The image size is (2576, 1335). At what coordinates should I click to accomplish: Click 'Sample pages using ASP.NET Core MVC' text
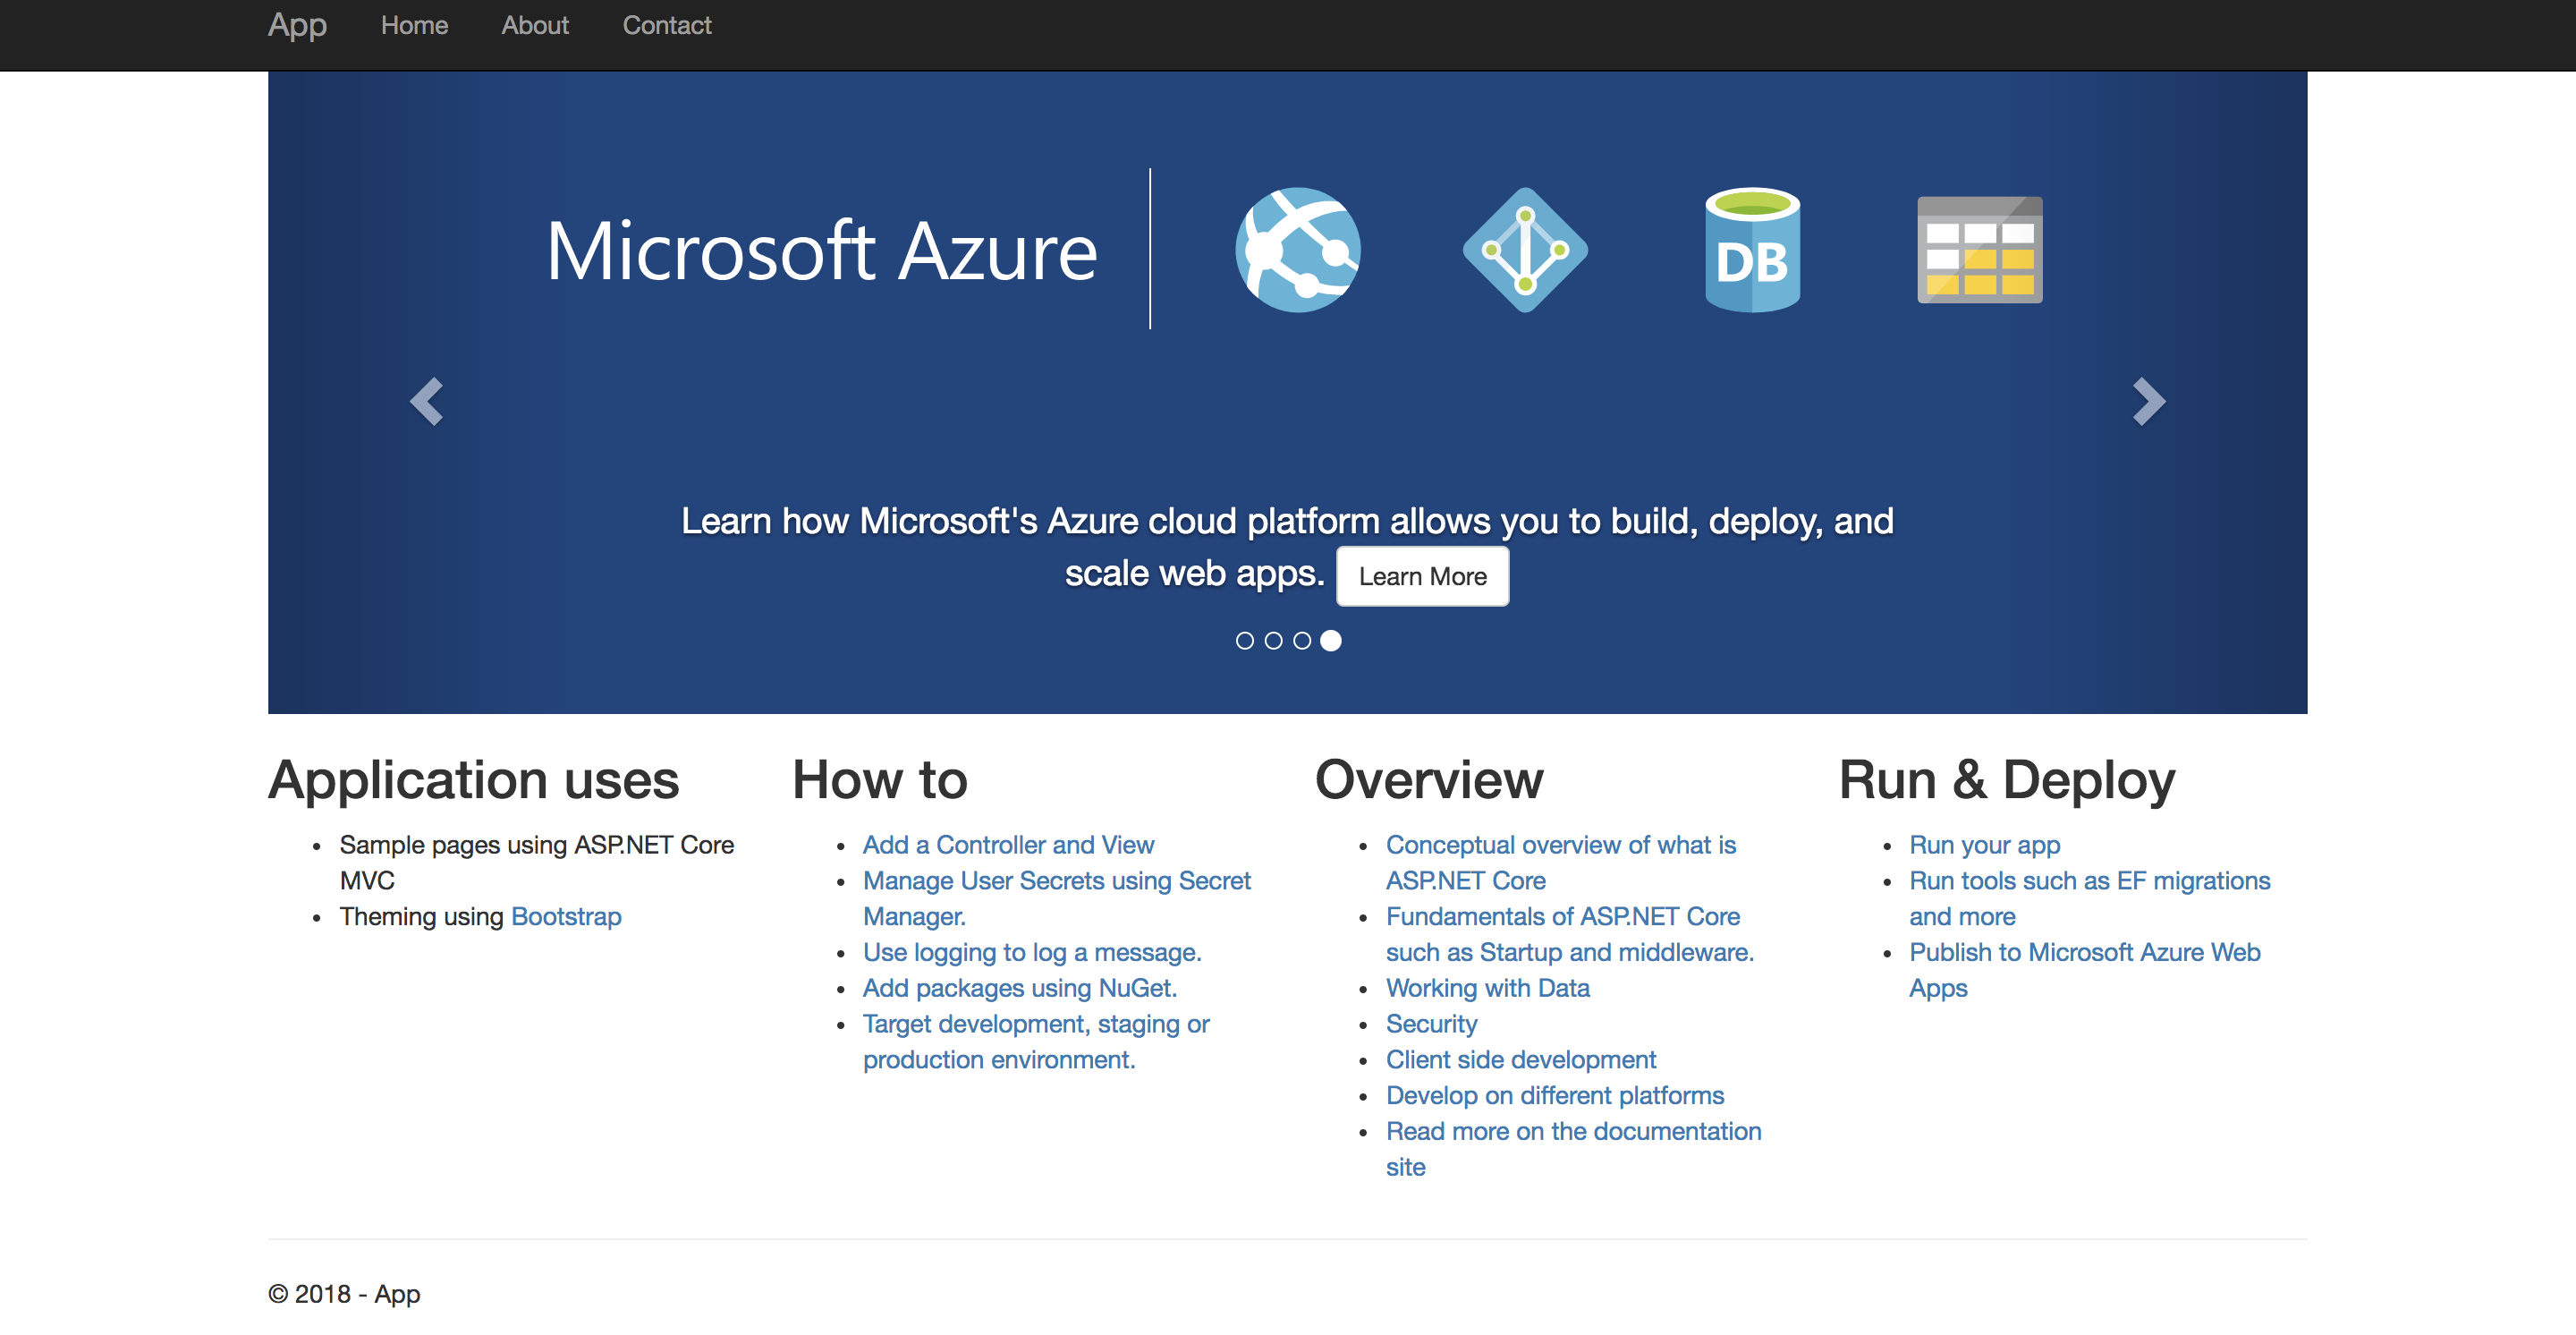click(537, 863)
